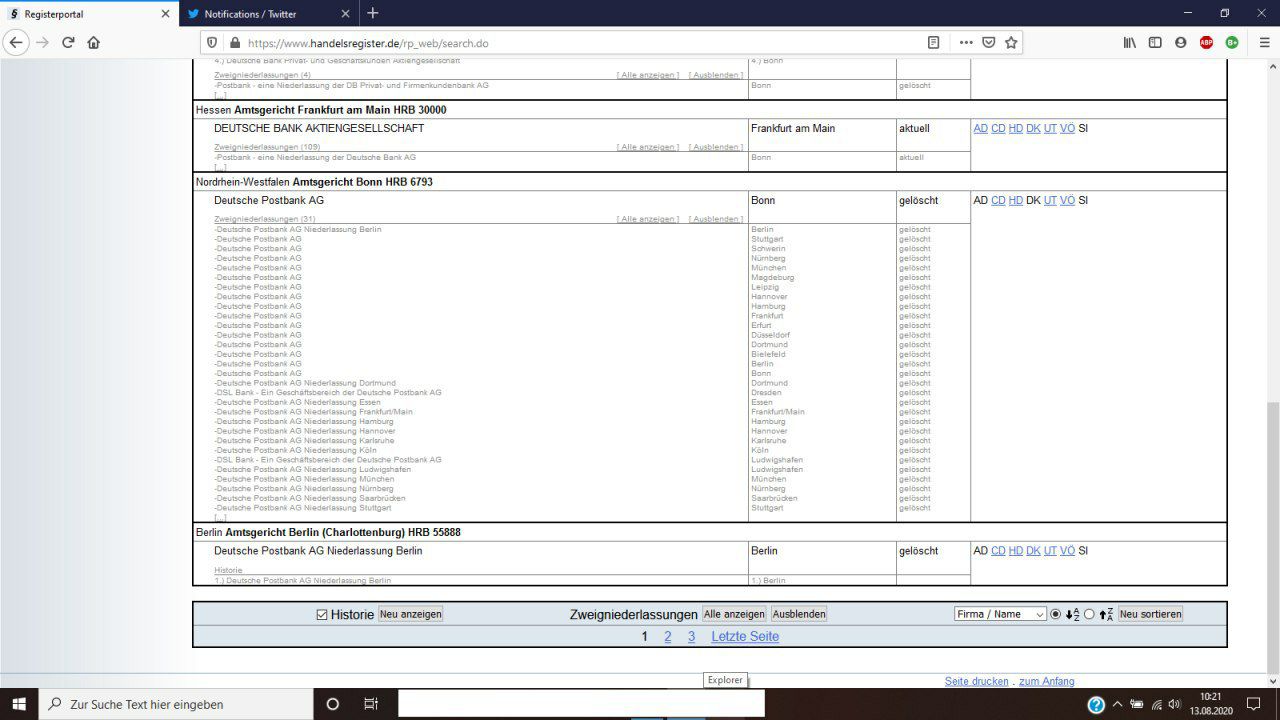The width and height of the screenshot is (1280, 720).
Task: Open the Windows Start menu
Action: tap(19, 704)
